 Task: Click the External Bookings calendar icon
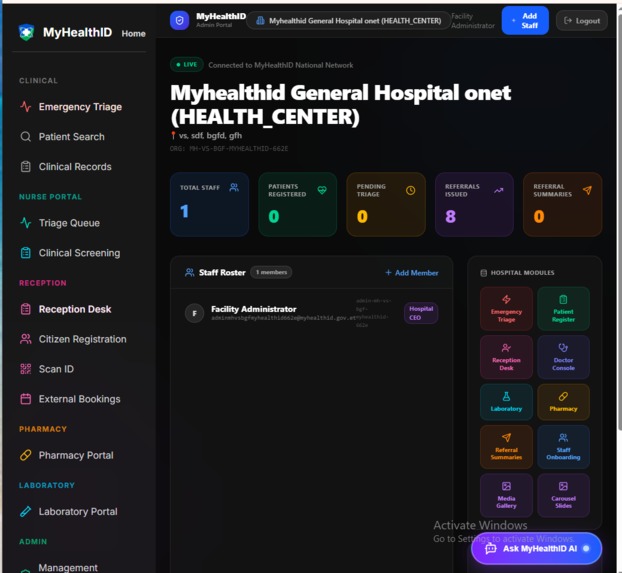[x=26, y=399]
